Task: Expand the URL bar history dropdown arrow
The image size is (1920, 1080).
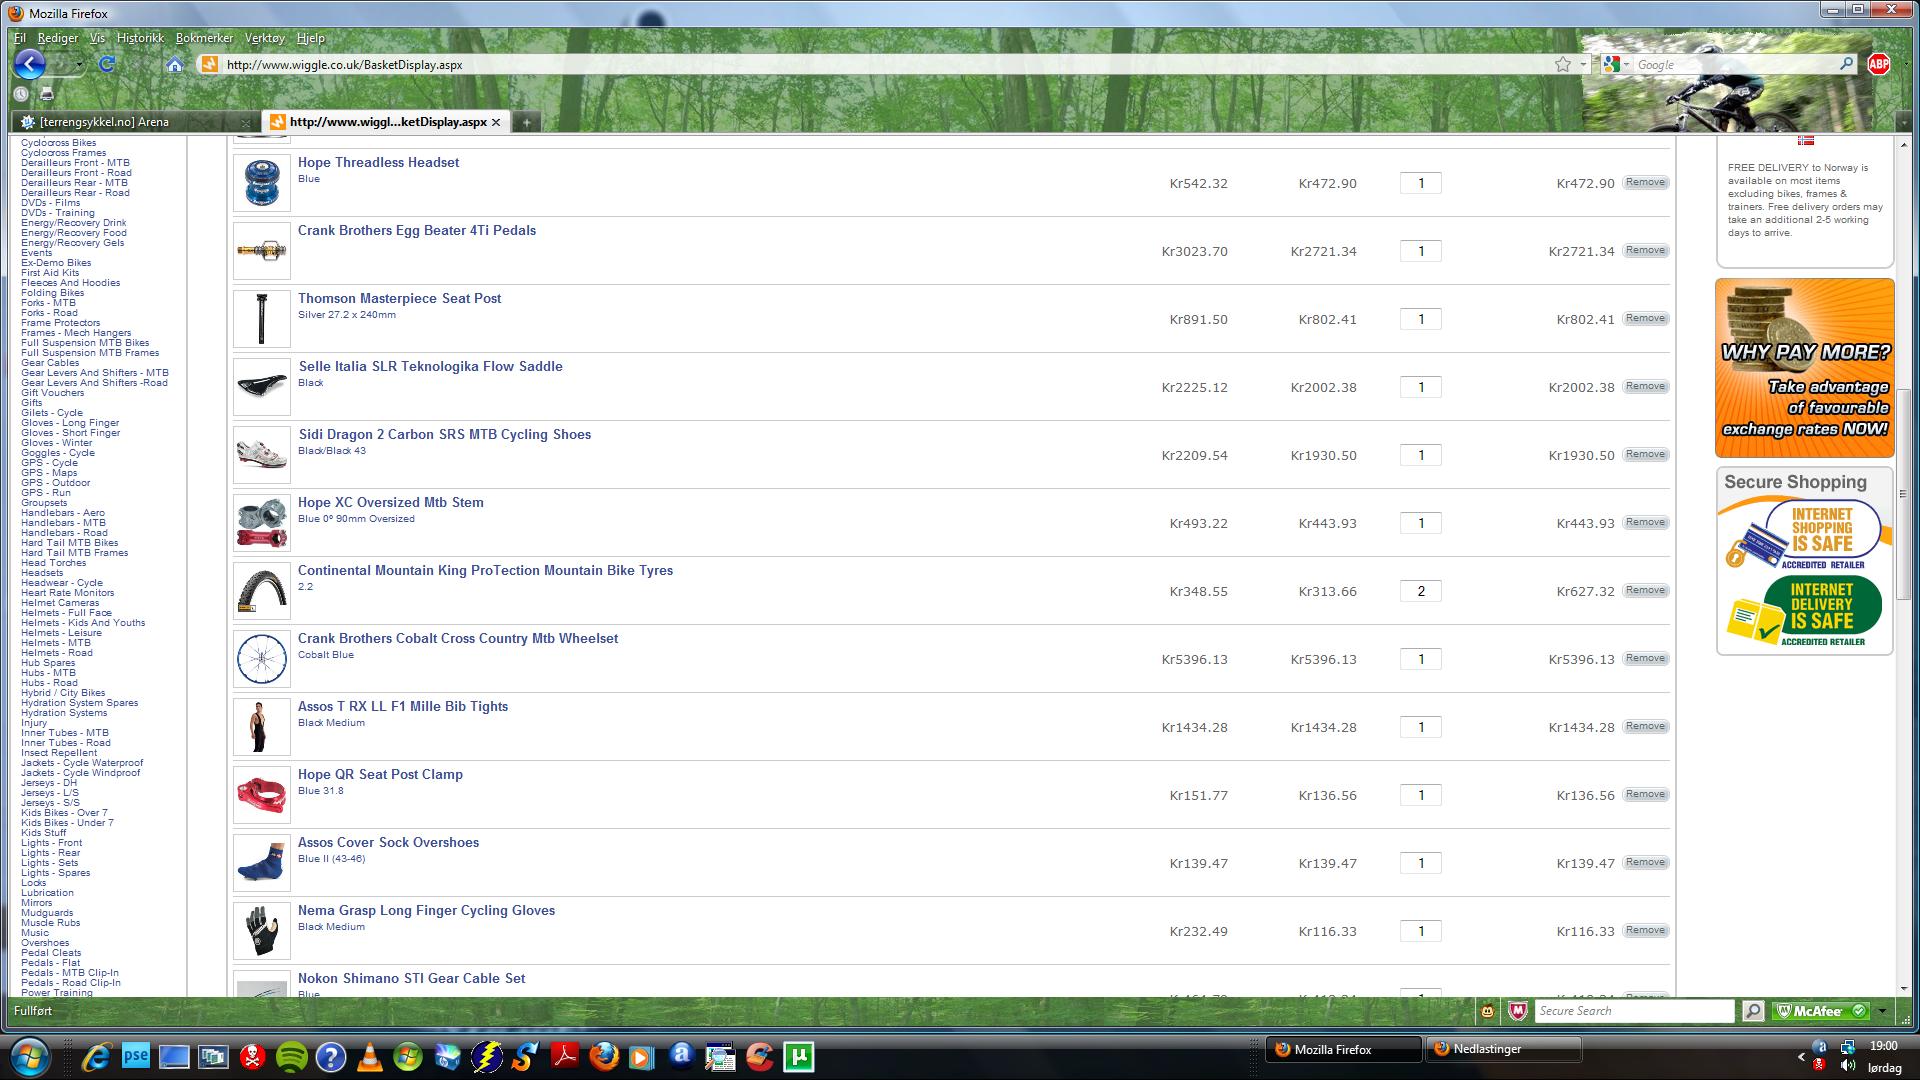Action: tap(1583, 64)
